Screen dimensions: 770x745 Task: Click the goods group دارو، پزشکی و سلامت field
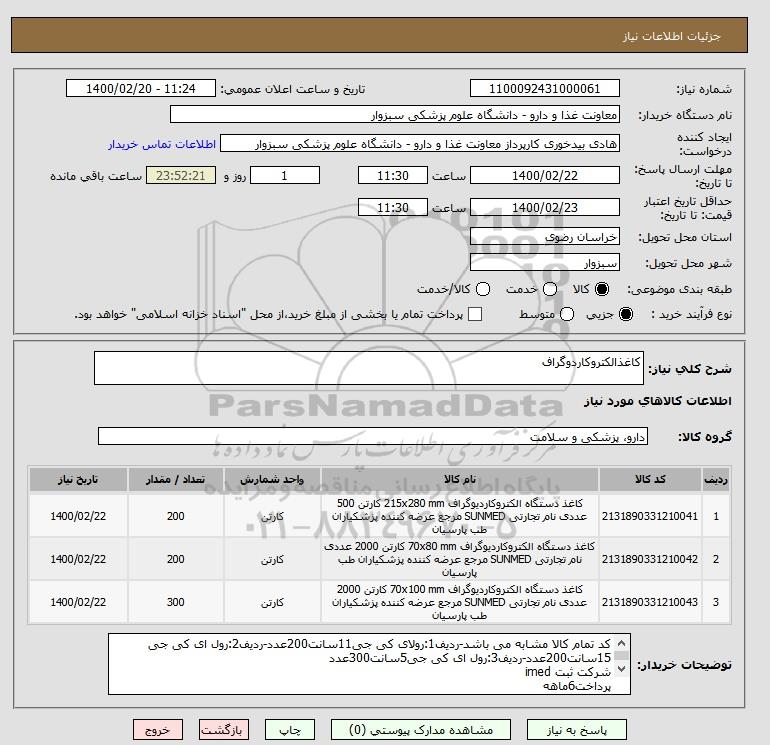(x=373, y=436)
